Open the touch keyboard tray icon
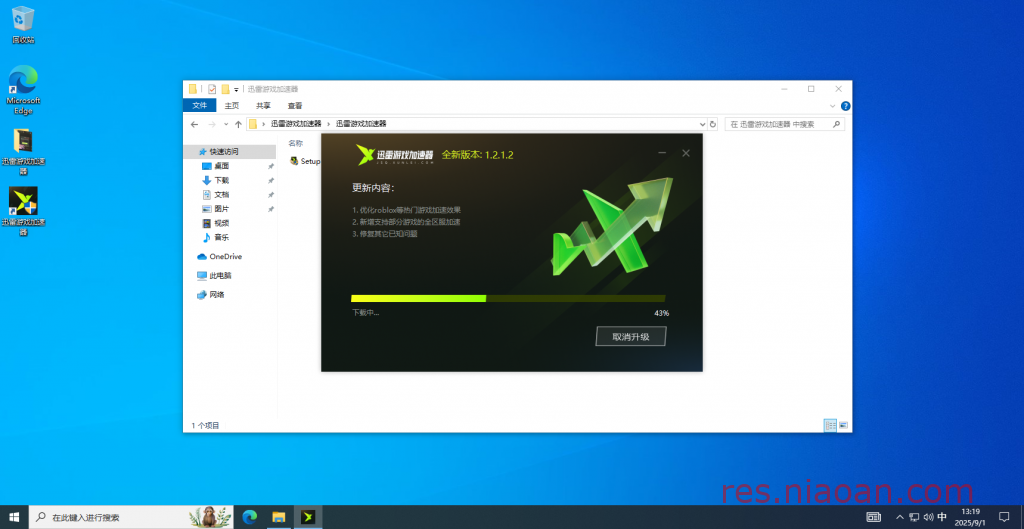1024x529 pixels. 874,517
